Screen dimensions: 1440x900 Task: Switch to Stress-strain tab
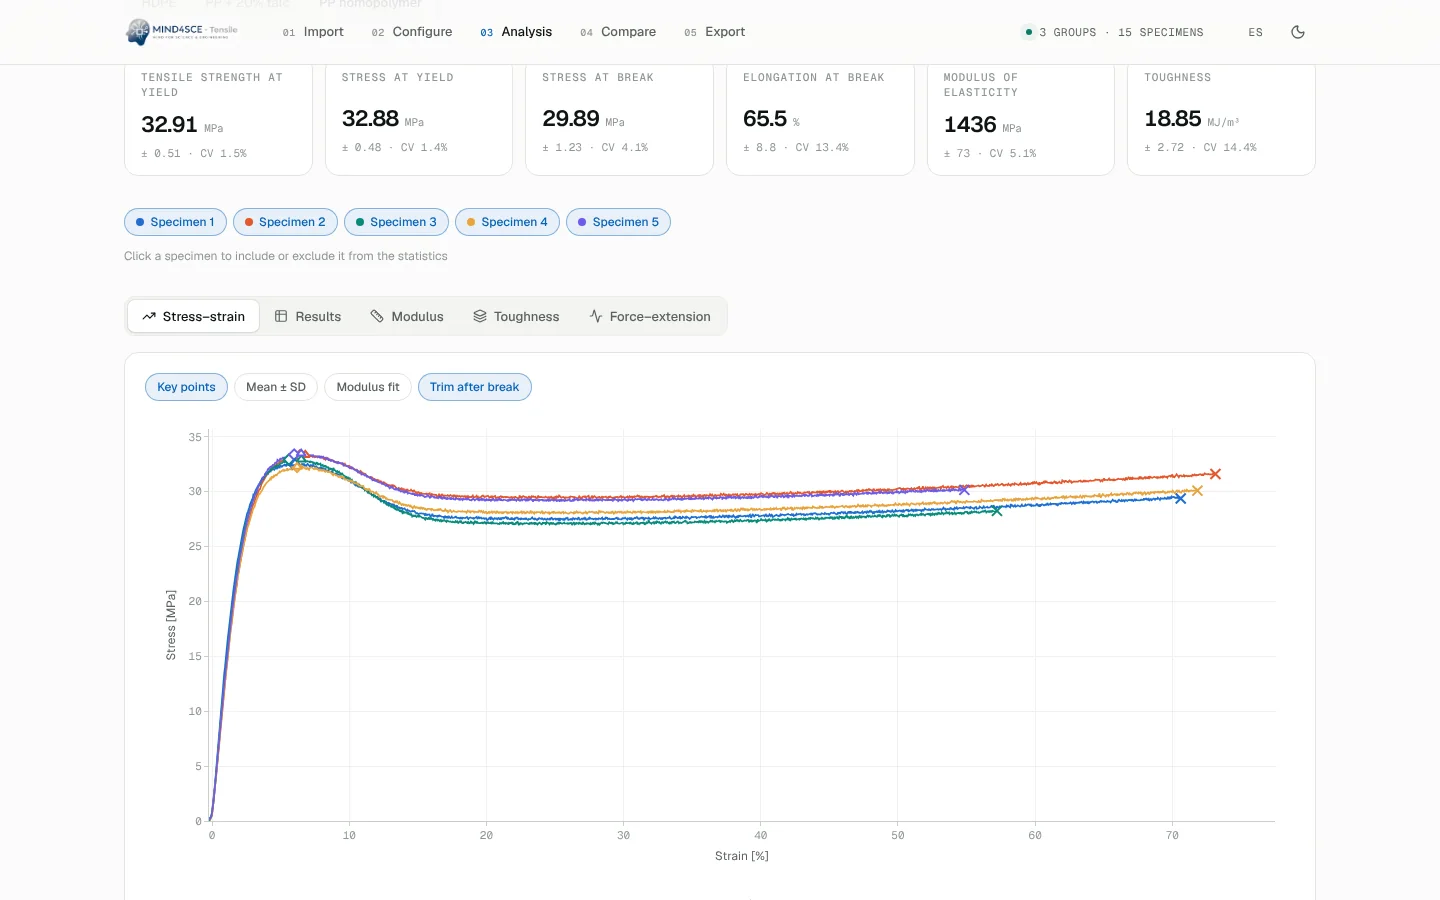[193, 316]
